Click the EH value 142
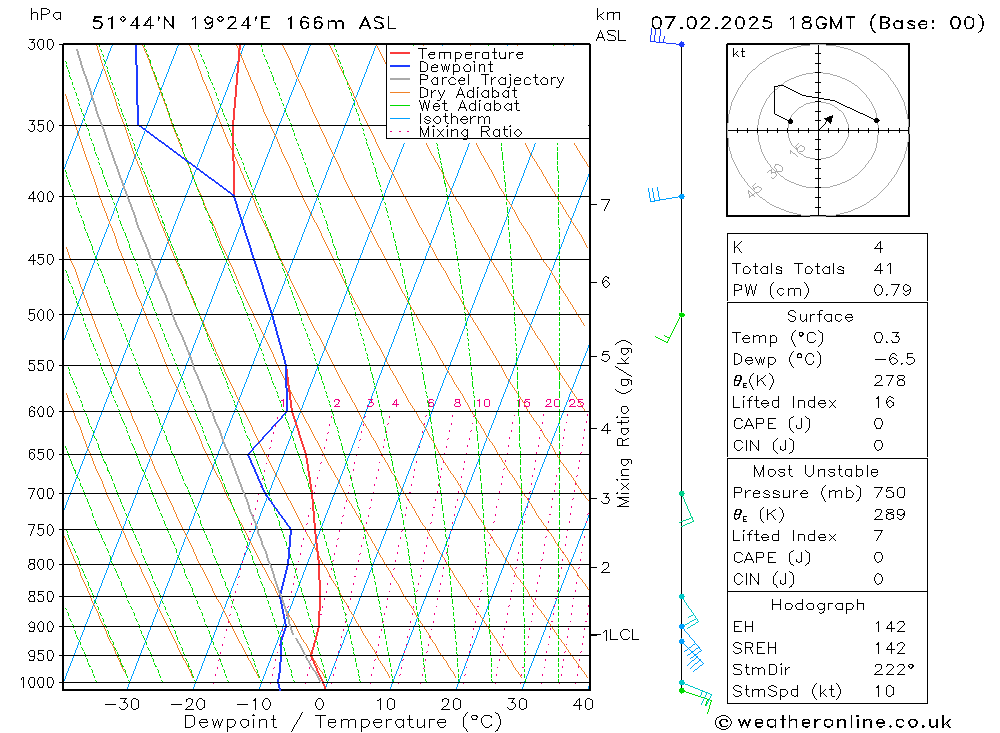The height and width of the screenshot is (733, 1000). point(890,626)
